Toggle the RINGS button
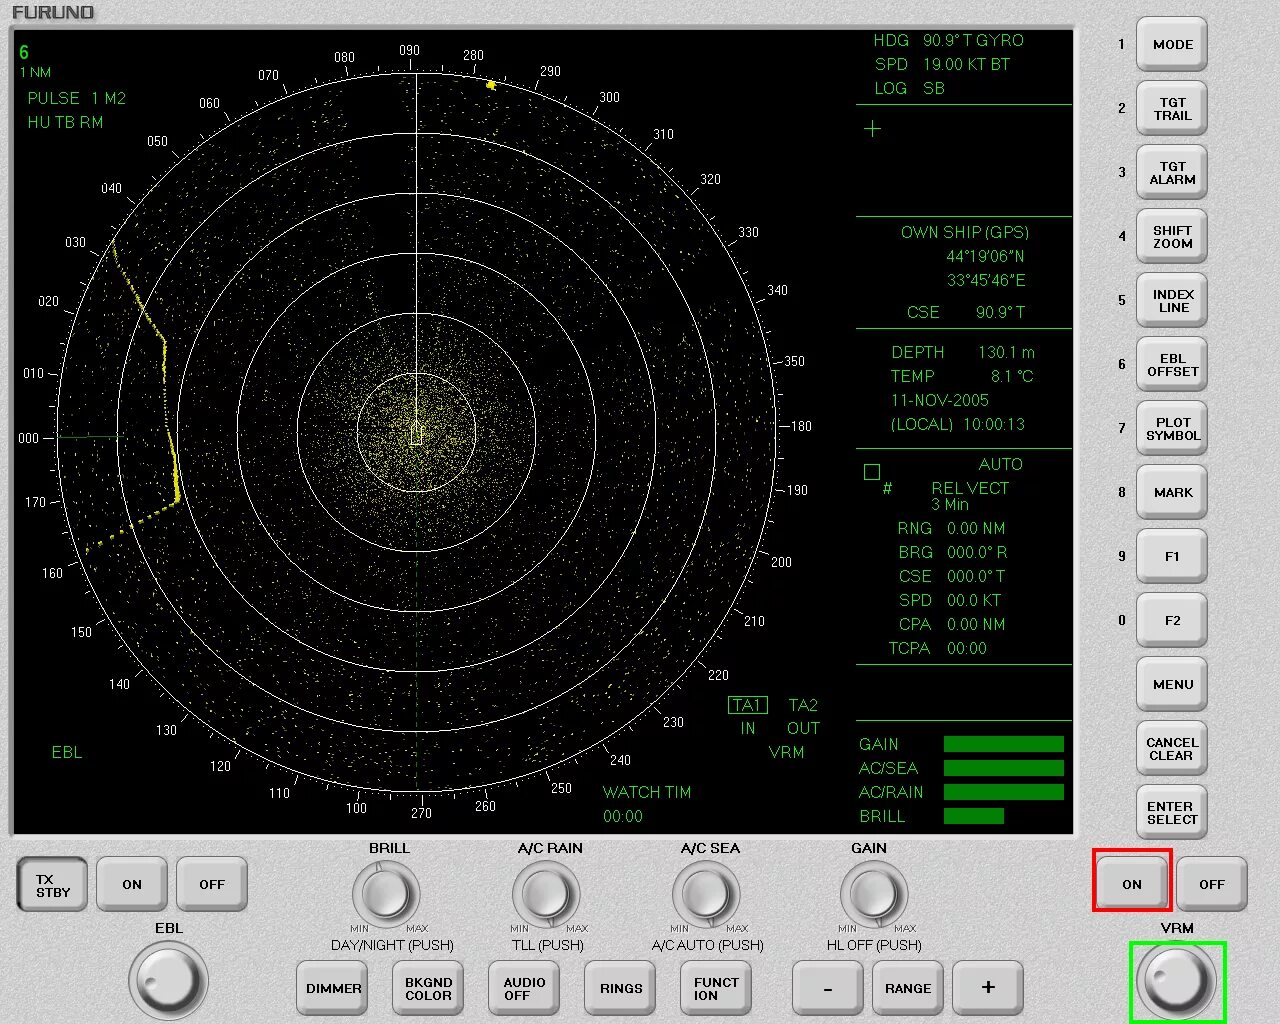Viewport: 1280px width, 1024px height. pyautogui.click(x=621, y=989)
